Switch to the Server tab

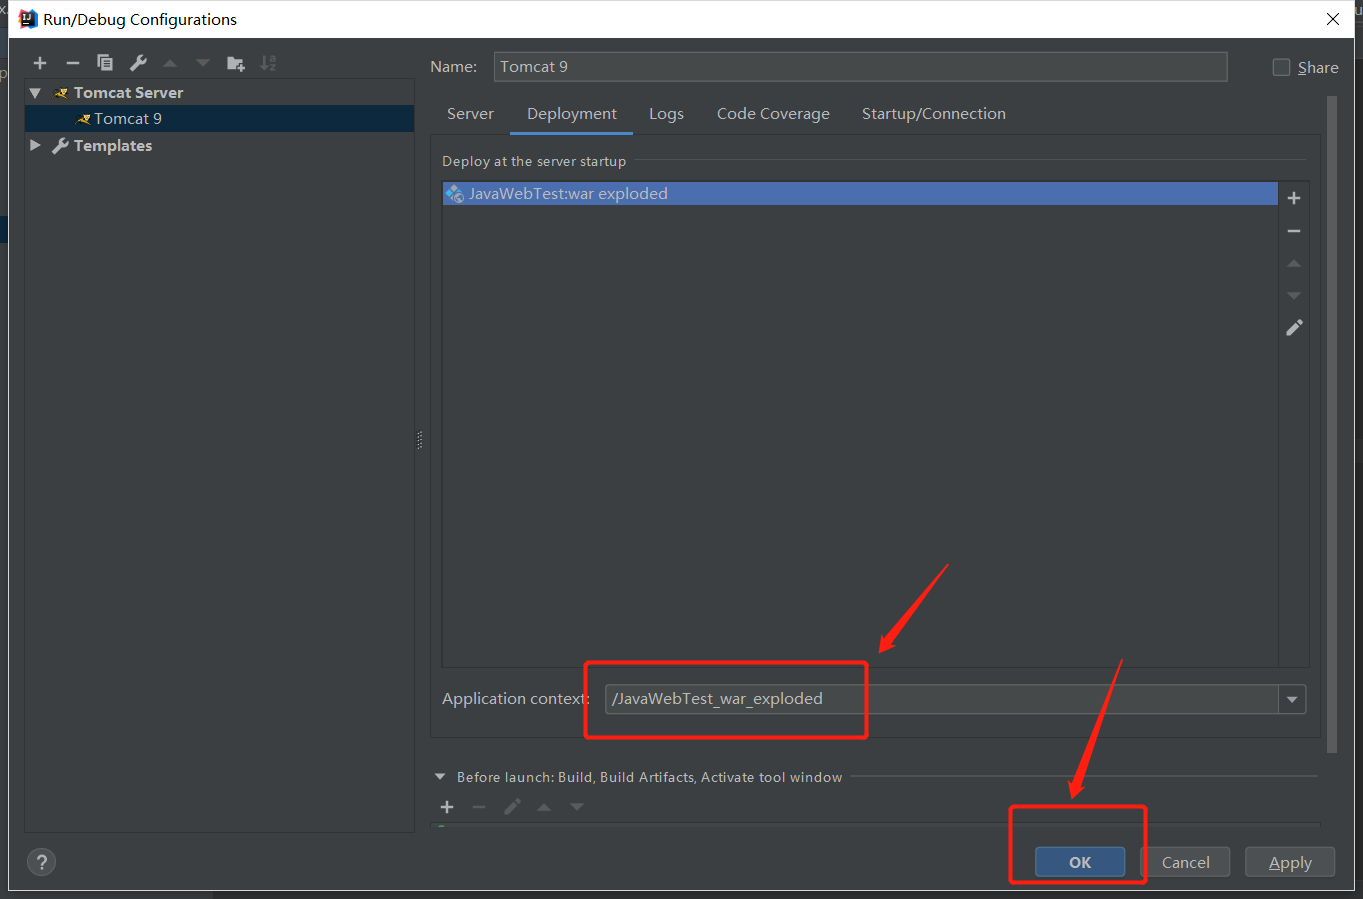pyautogui.click(x=470, y=113)
